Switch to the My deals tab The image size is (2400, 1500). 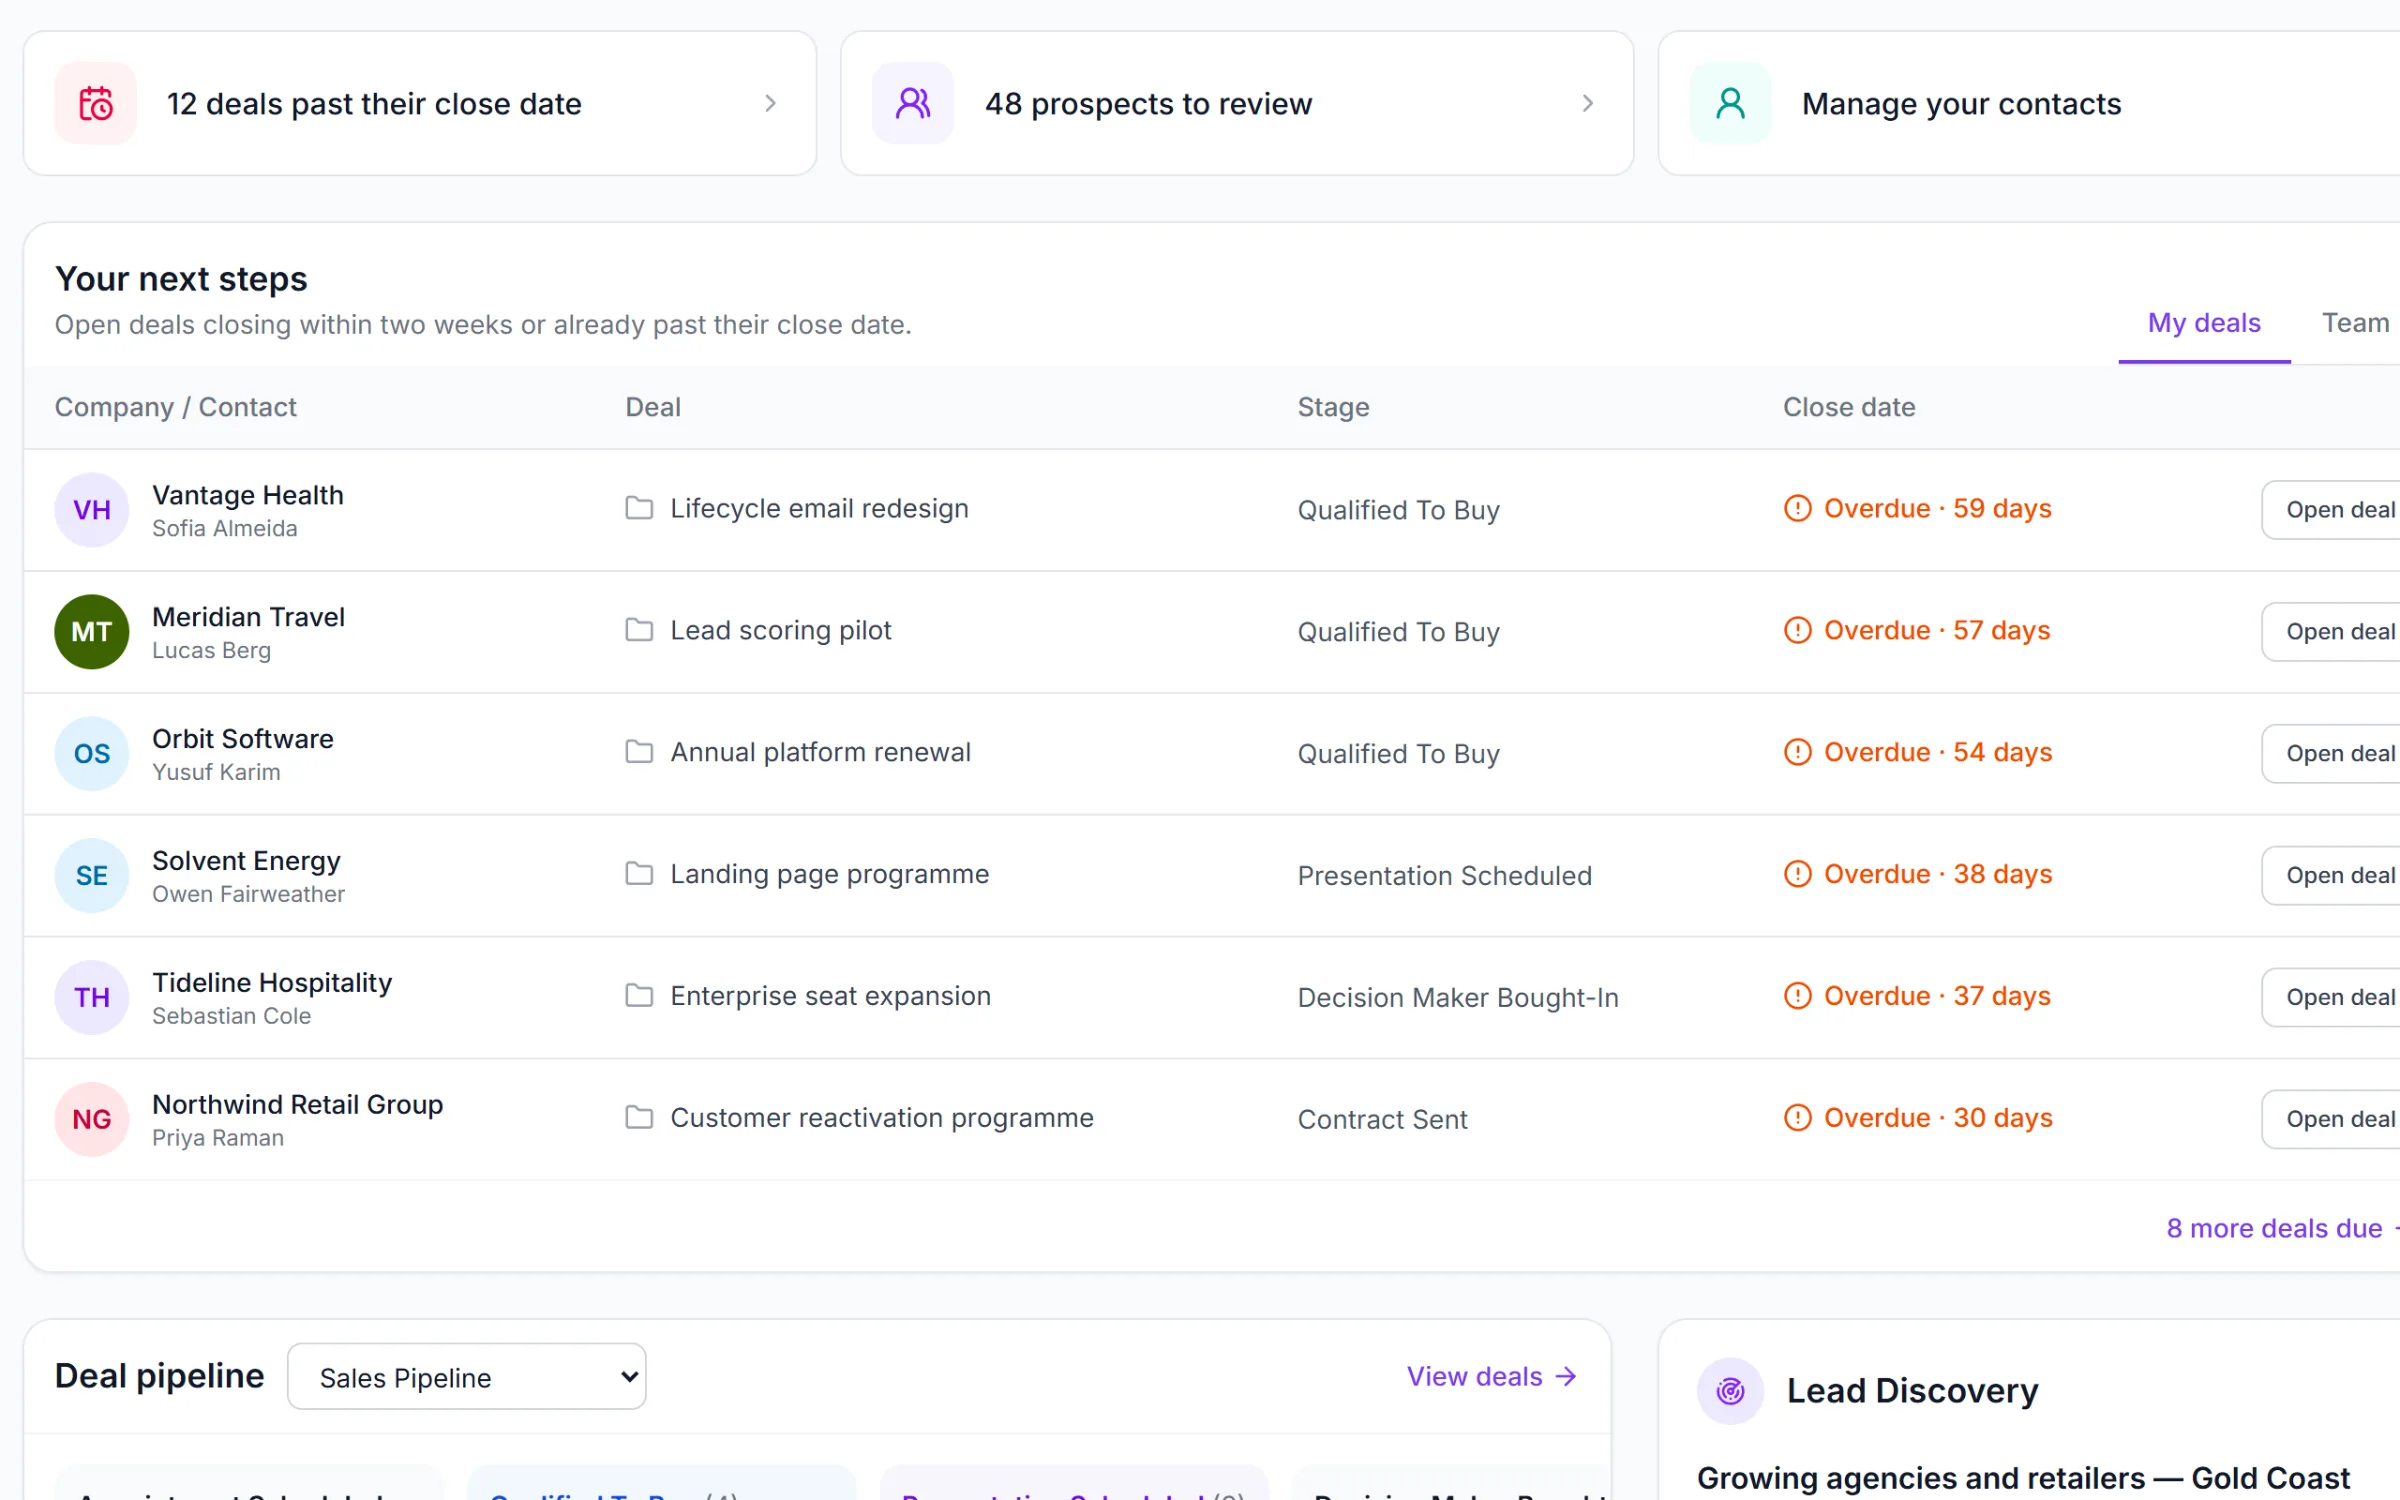point(2204,323)
